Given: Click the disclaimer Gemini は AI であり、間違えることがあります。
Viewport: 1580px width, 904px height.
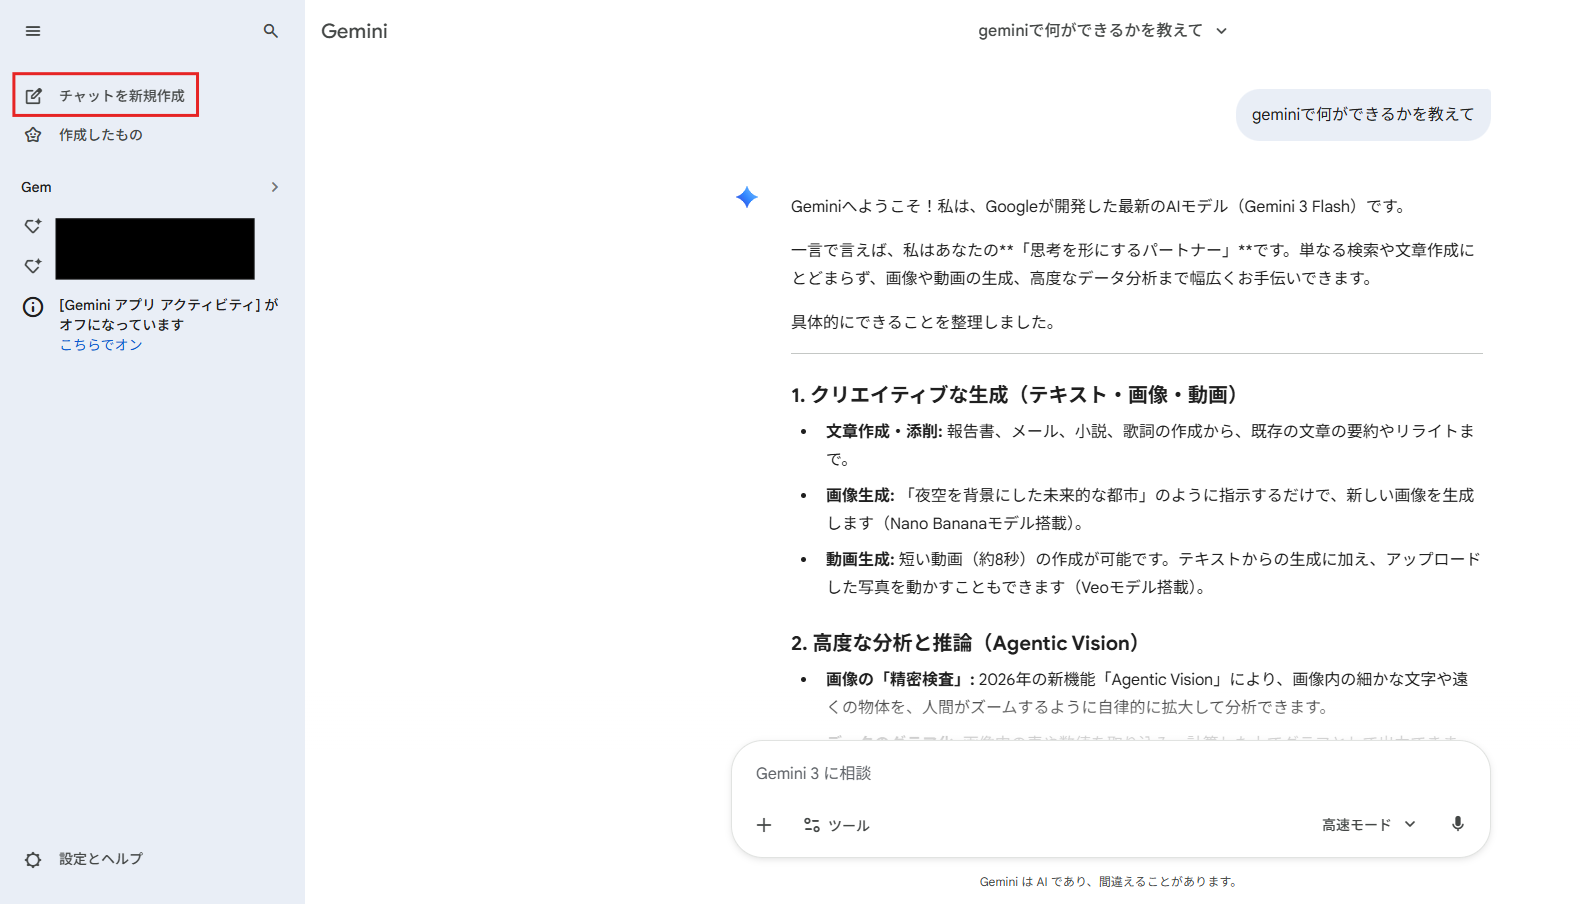Looking at the screenshot, I should [x=1110, y=882].
